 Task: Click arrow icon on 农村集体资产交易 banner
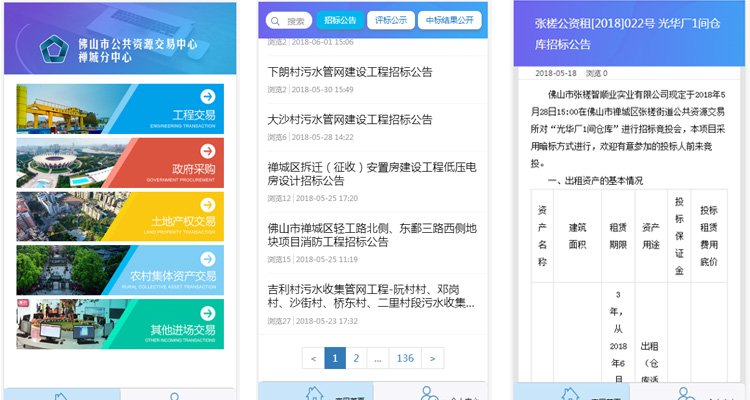208,259
